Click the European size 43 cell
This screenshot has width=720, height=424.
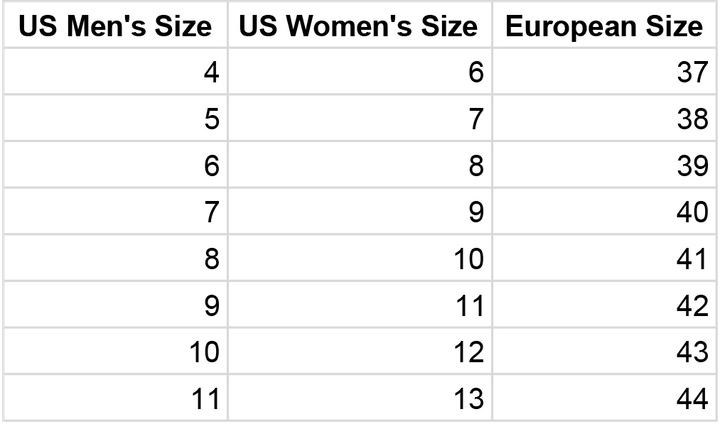coord(604,353)
